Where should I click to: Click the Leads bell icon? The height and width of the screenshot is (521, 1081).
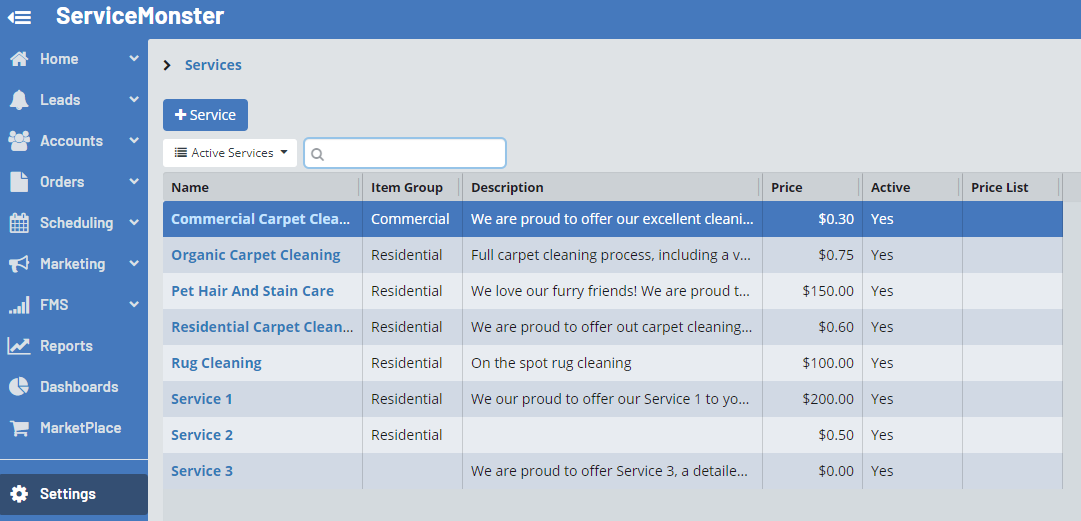point(19,100)
